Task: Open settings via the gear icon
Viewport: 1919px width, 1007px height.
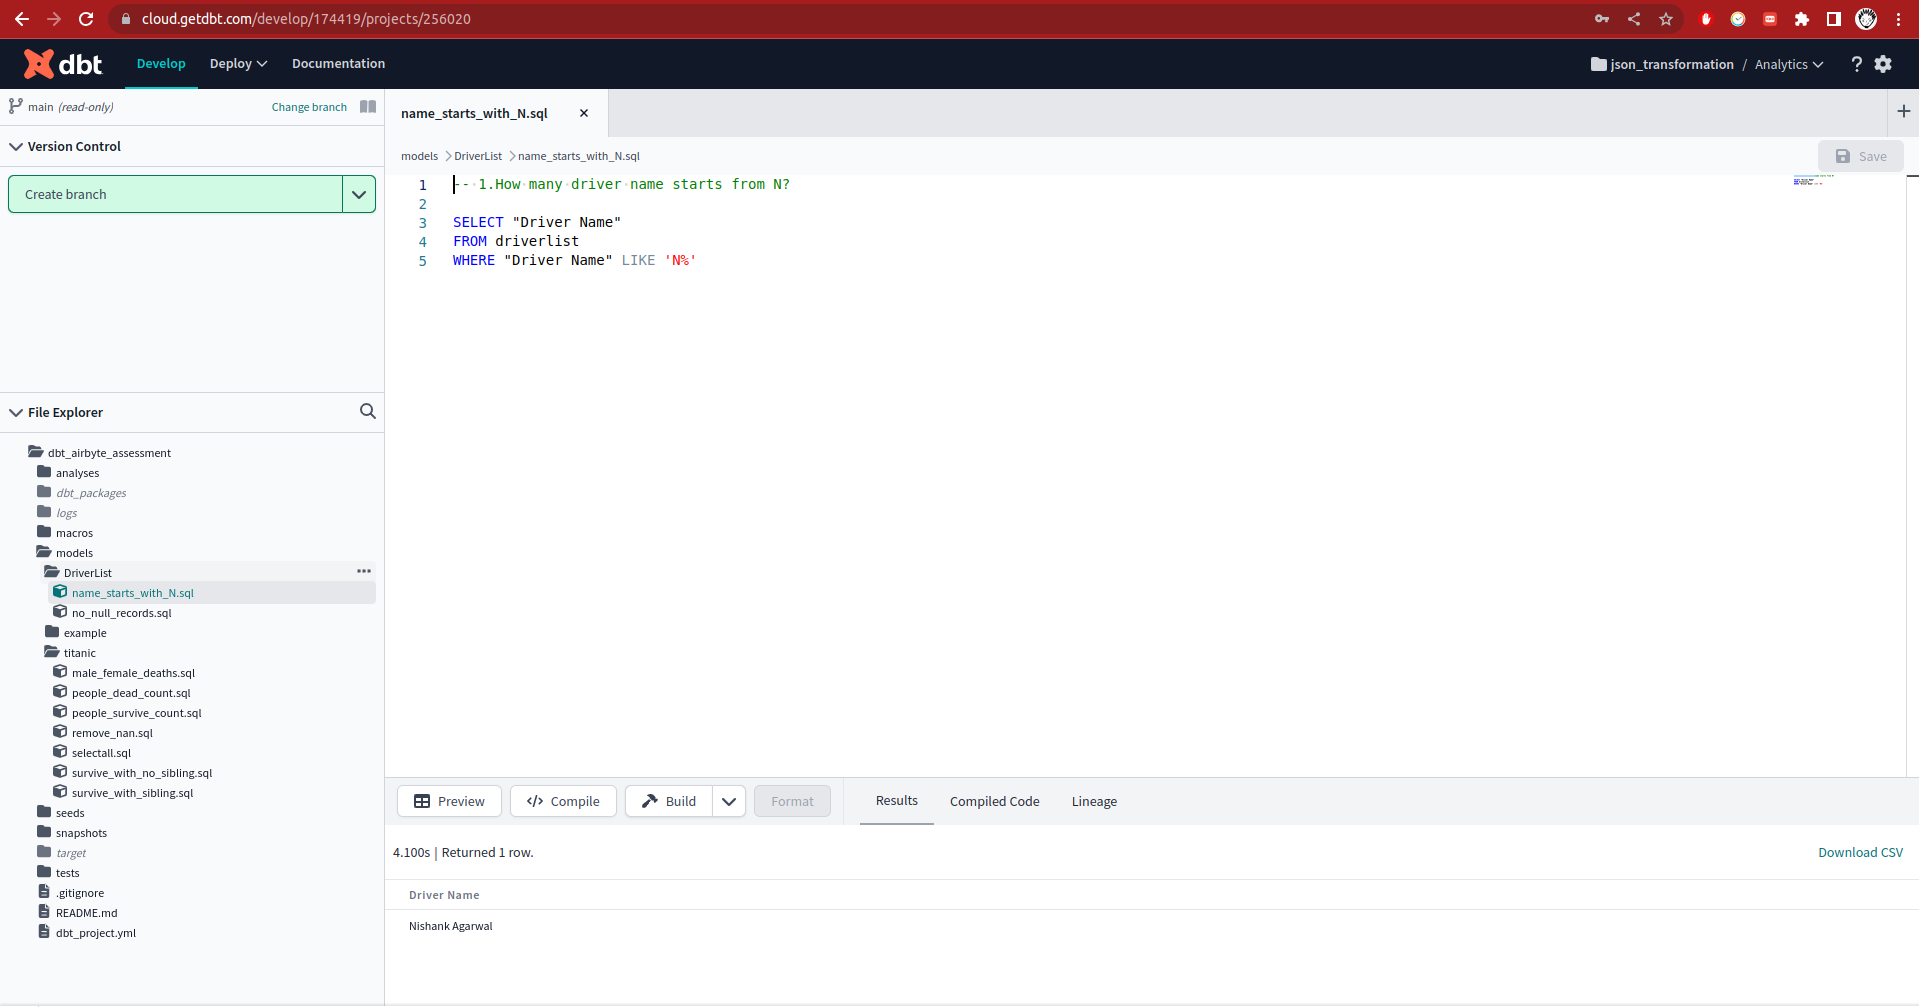Action: click(1884, 63)
